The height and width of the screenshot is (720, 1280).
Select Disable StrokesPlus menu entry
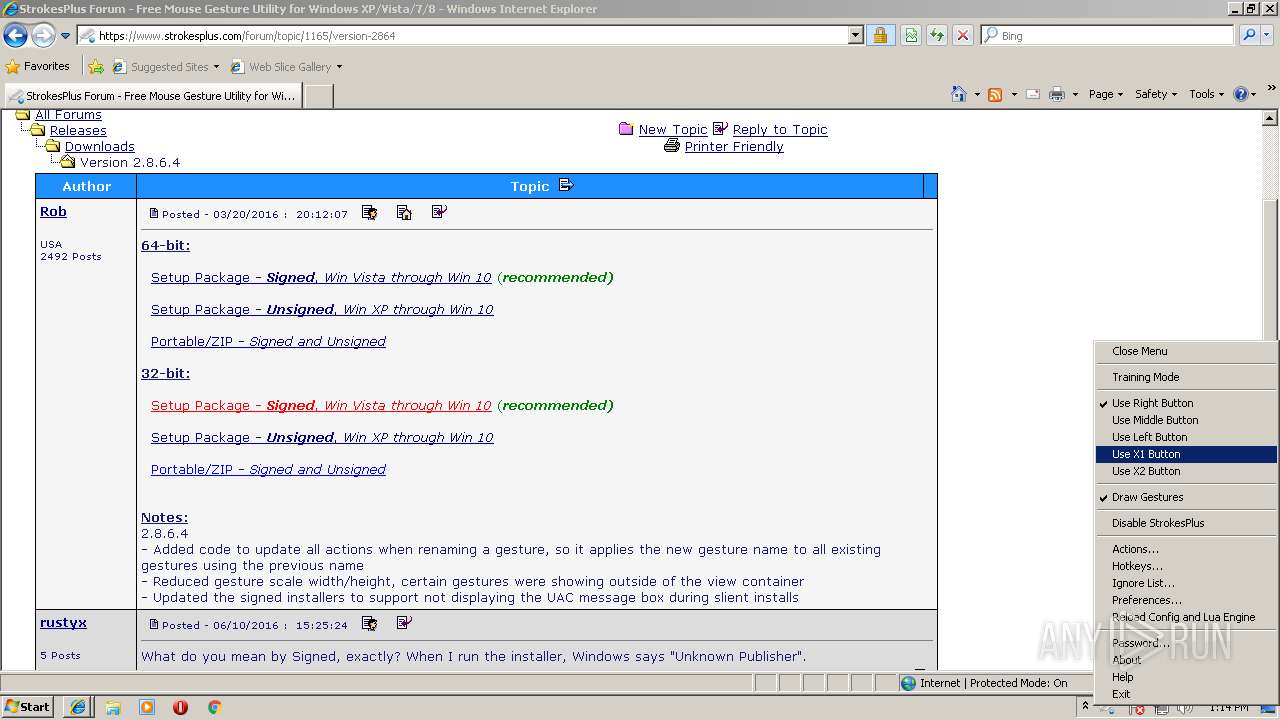point(1186,523)
